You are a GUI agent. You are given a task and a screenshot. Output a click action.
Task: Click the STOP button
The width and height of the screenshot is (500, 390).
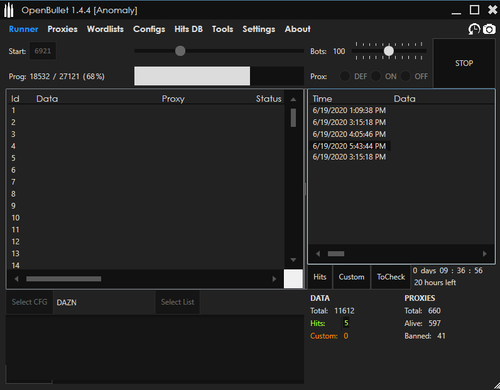click(464, 63)
